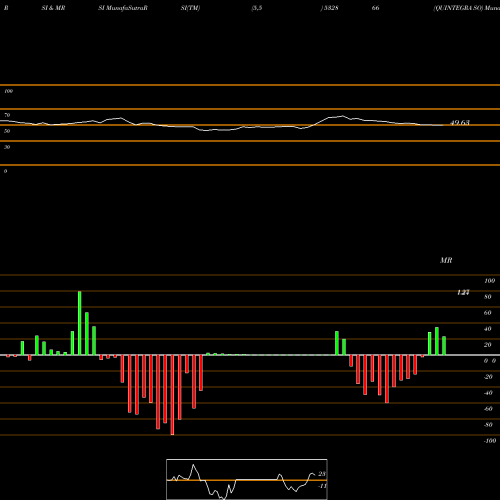
Task: Click the "SI & MR" header label
Action: pyautogui.click(x=53, y=8)
